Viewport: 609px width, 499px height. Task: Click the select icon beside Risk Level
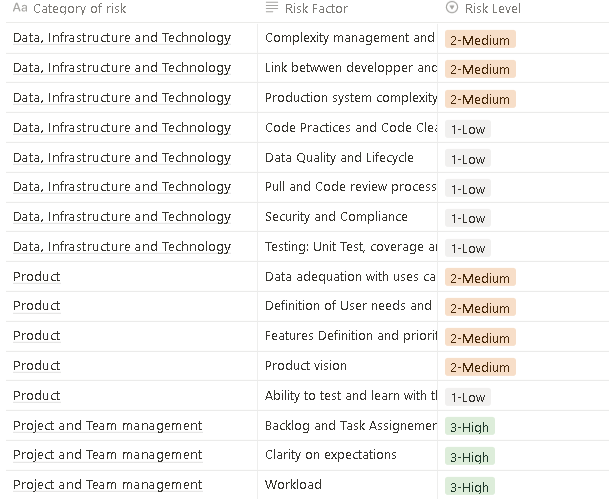(452, 9)
